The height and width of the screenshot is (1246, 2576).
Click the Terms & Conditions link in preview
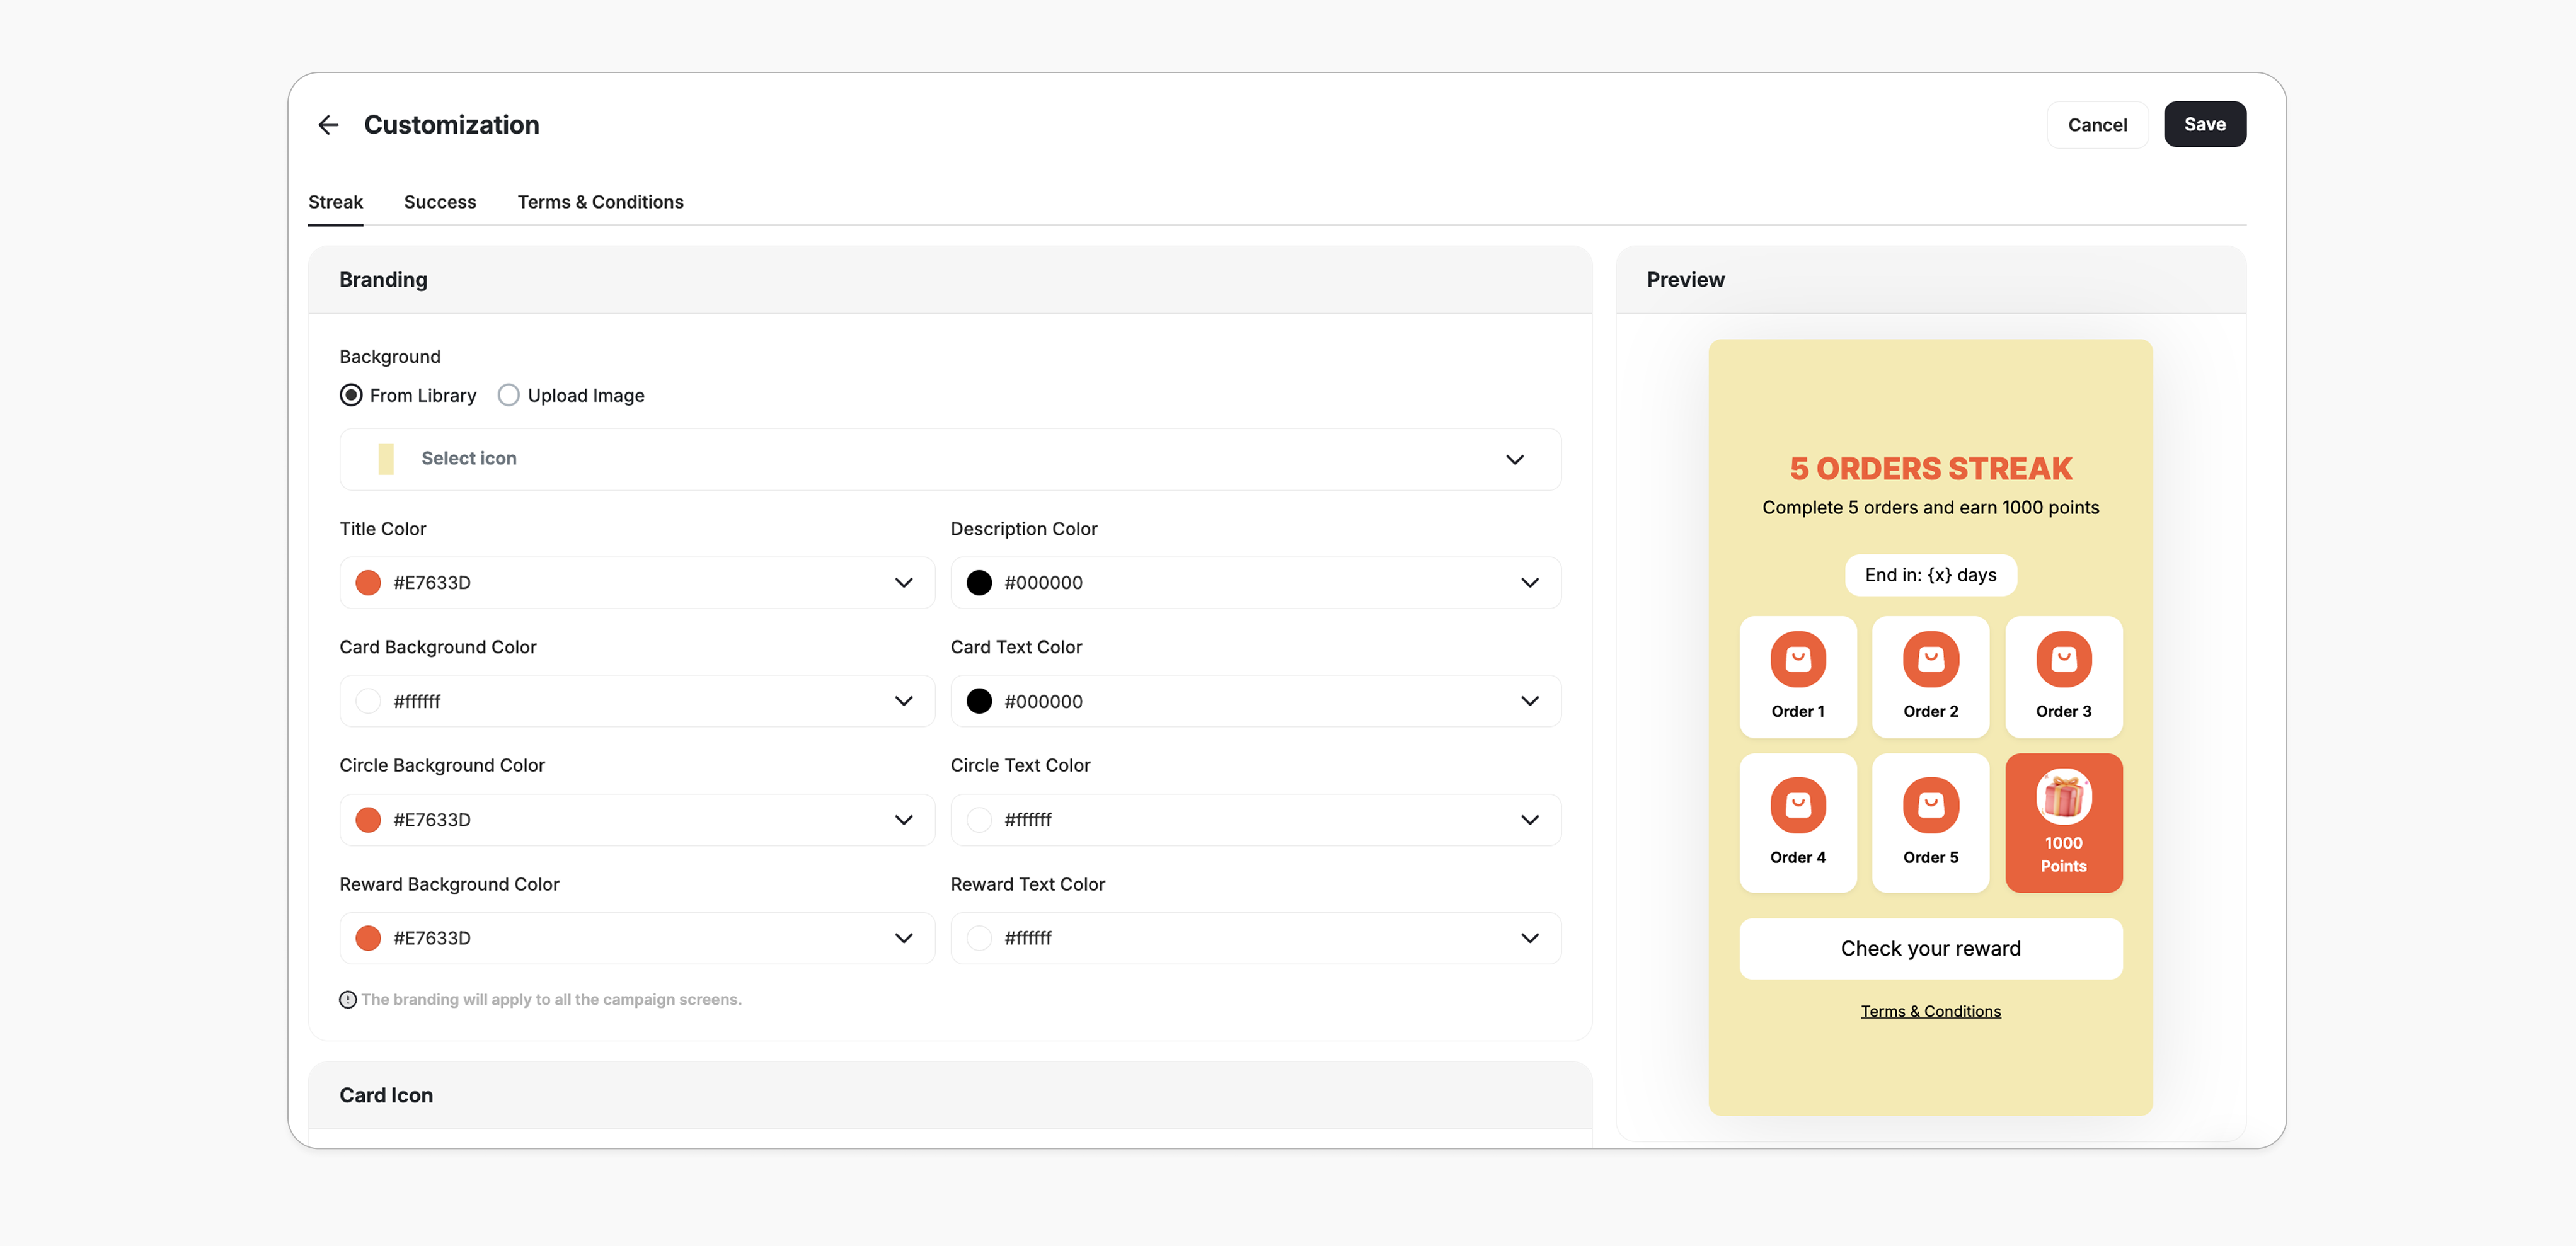pos(1930,1011)
